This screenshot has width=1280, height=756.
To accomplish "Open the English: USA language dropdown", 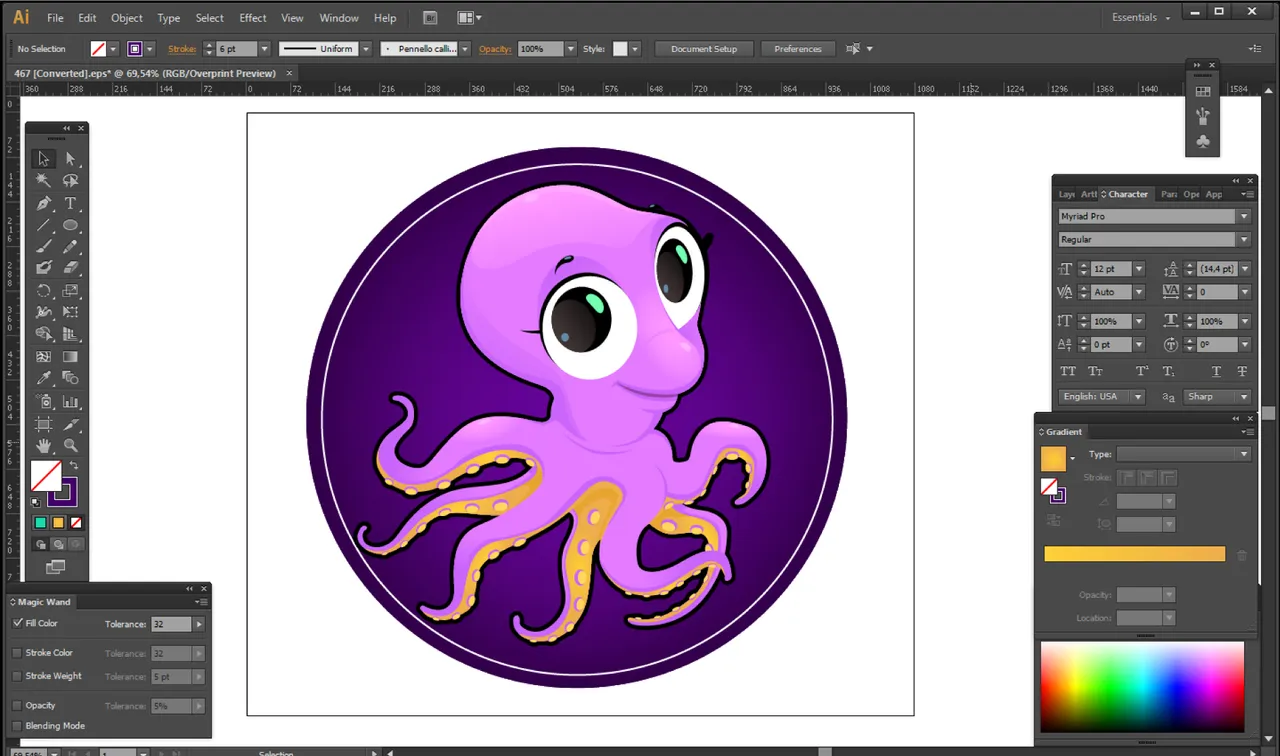I will coord(1138,397).
